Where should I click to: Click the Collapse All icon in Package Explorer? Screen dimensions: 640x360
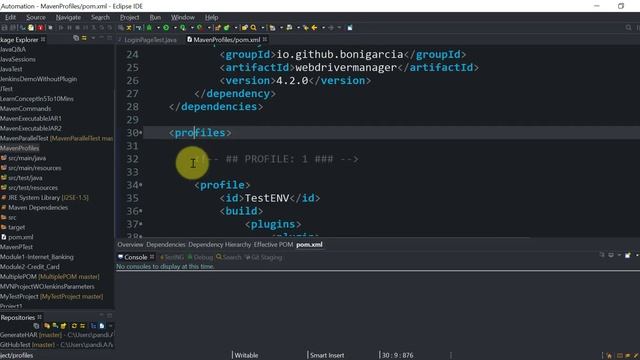(x=76, y=38)
